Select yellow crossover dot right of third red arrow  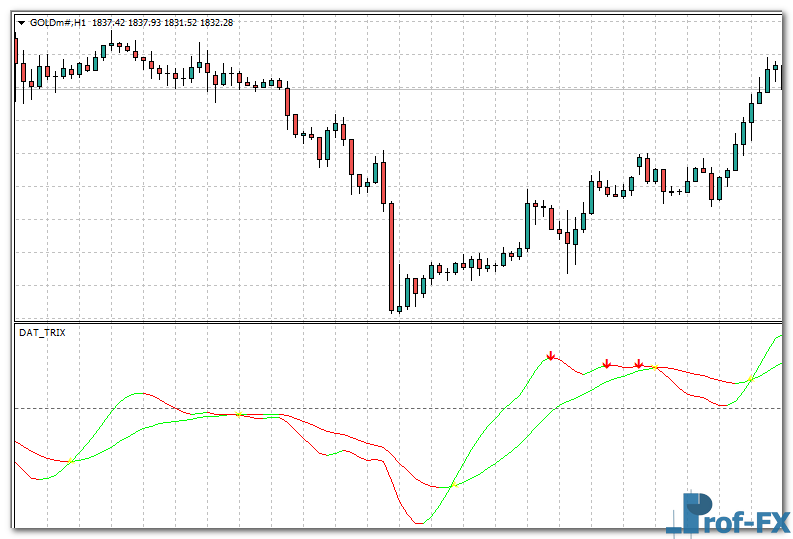click(655, 369)
